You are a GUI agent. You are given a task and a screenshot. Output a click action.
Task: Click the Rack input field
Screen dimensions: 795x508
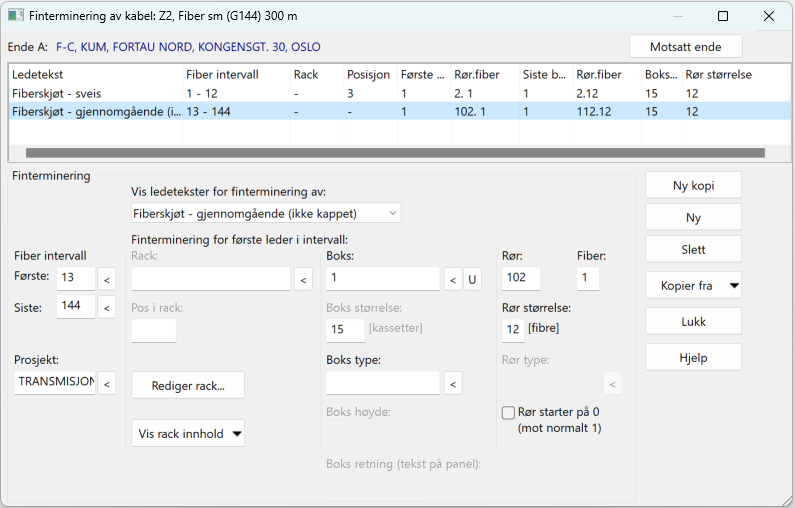(210, 279)
